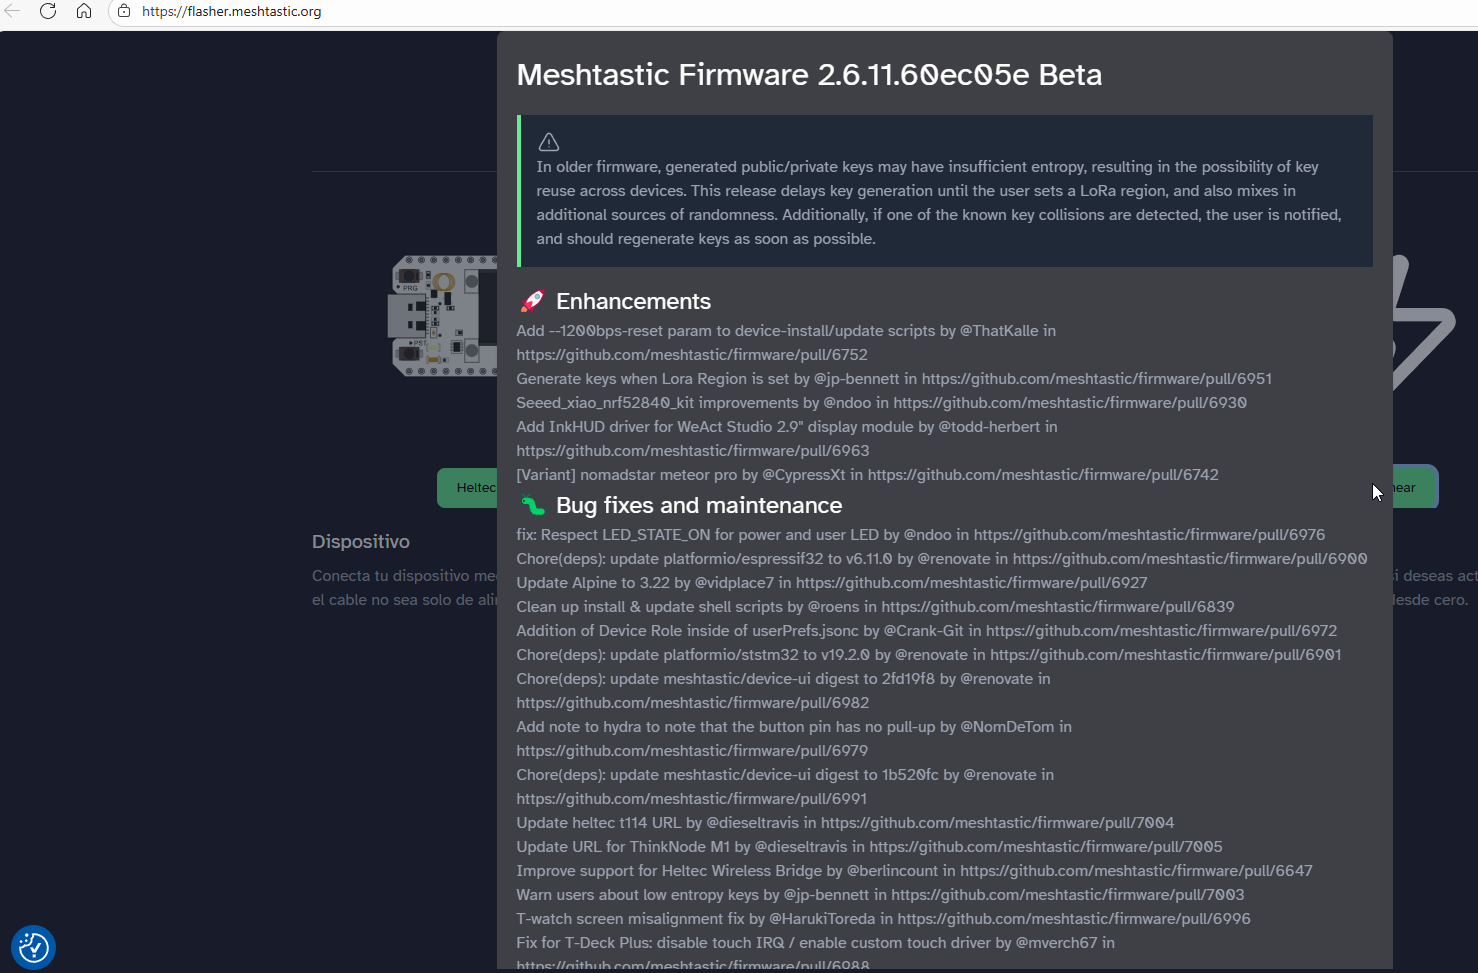Click the browser back arrow
The image size is (1478, 973).
point(12,11)
